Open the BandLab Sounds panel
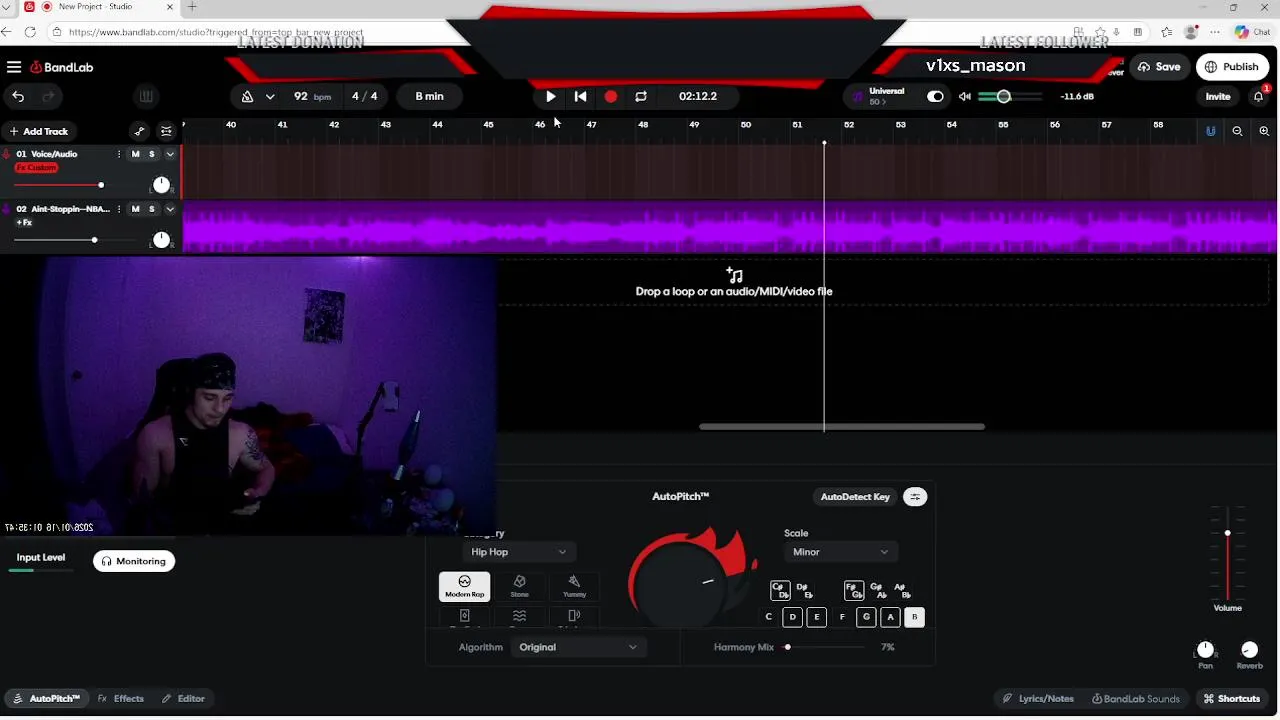 coord(1136,699)
